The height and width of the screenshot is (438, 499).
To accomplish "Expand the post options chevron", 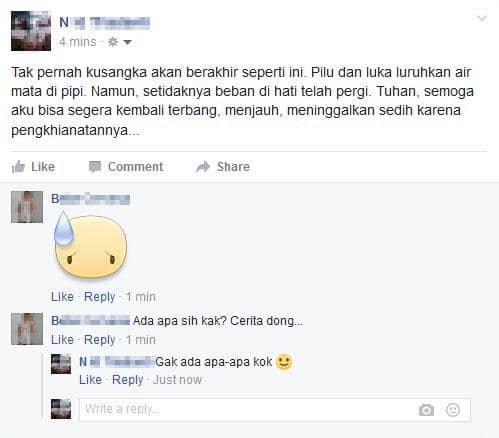I will click(482, 18).
